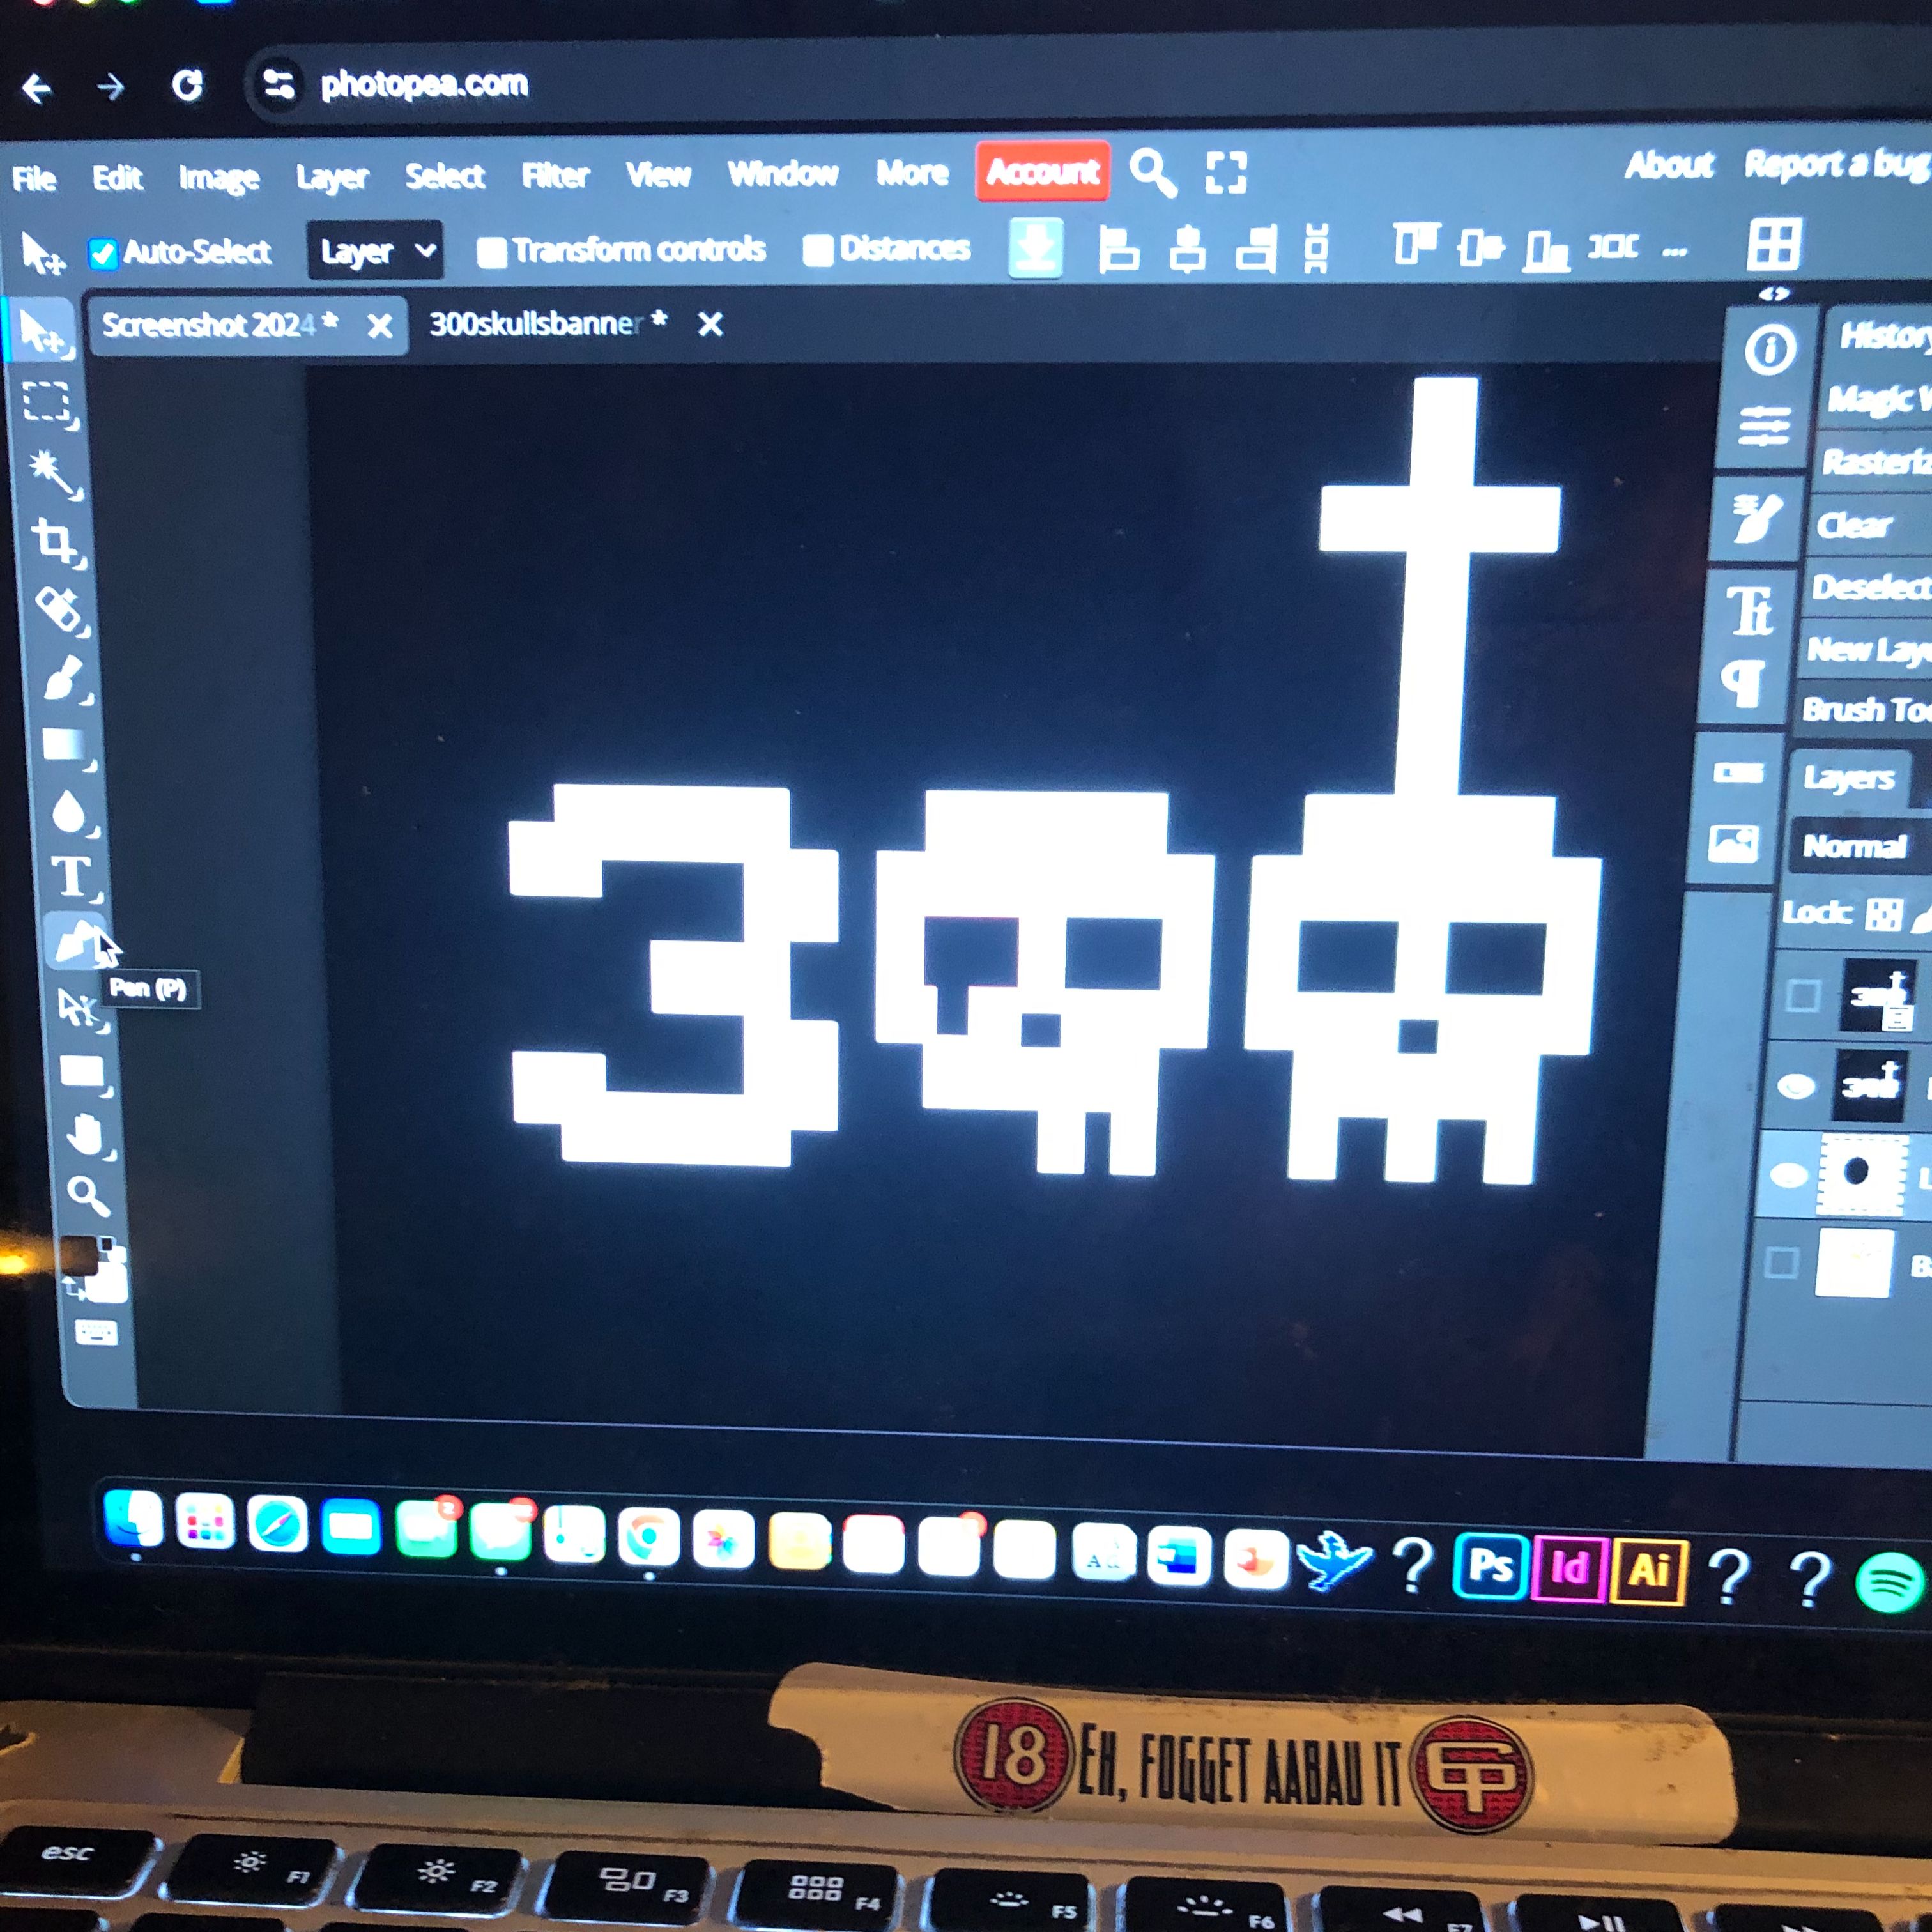Screen dimensions: 1932x1932
Task: Select the Rectangular Marquee tool
Action: 46,402
